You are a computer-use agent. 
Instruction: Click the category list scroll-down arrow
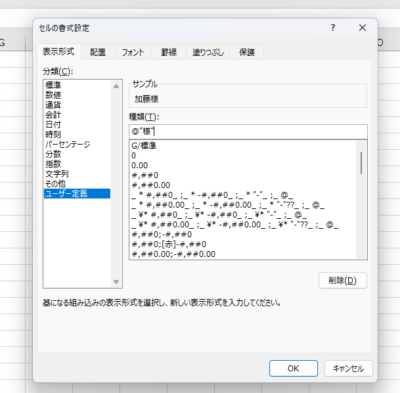(x=116, y=282)
